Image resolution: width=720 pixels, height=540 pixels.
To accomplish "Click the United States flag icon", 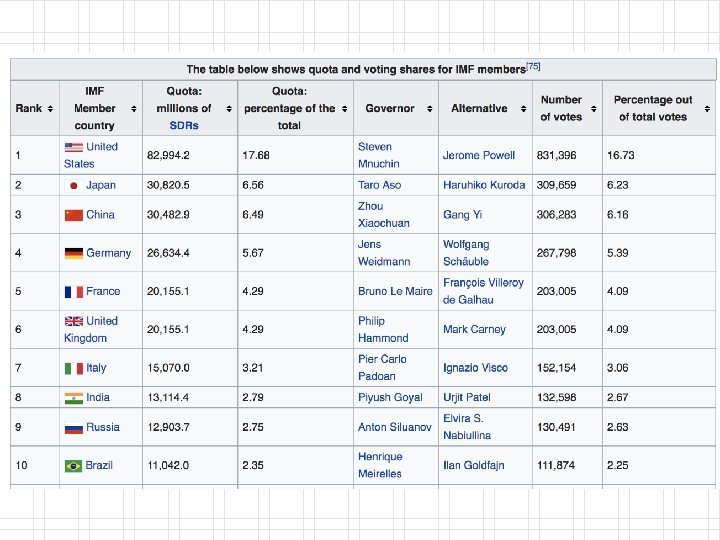I will coord(73,147).
